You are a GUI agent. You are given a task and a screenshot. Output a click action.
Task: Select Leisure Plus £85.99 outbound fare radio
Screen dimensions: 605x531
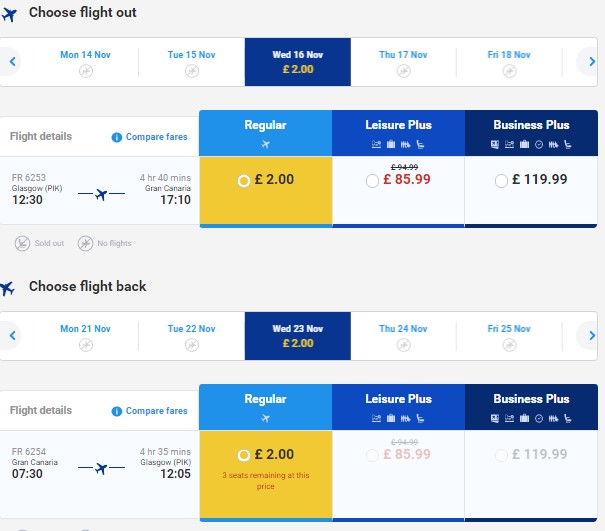(372, 181)
